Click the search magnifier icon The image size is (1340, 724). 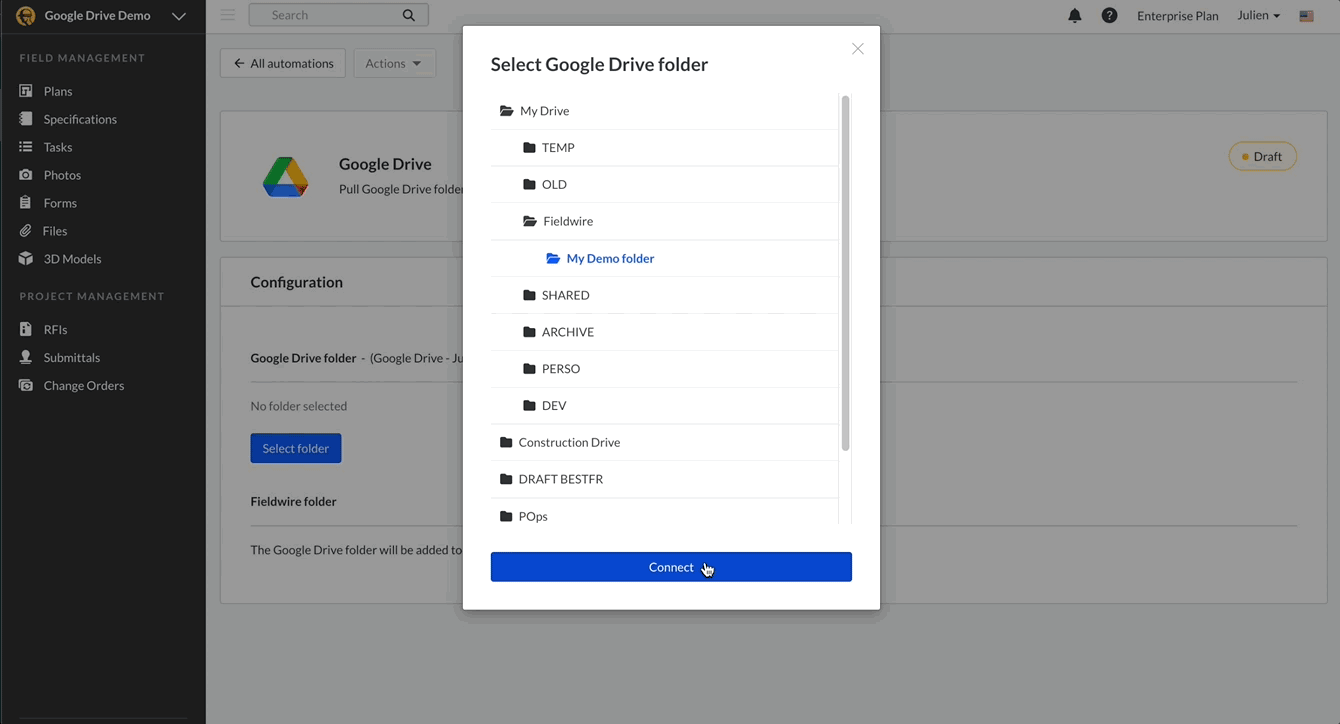pyautogui.click(x=409, y=14)
